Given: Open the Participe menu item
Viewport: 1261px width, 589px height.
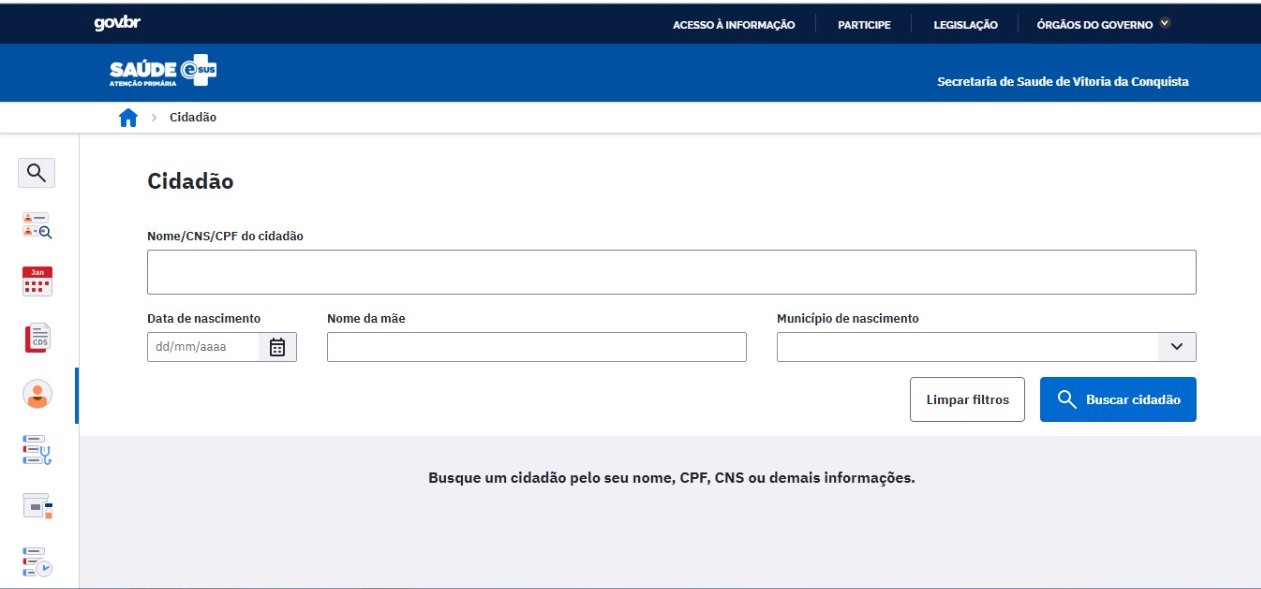Looking at the screenshot, I should (x=864, y=24).
